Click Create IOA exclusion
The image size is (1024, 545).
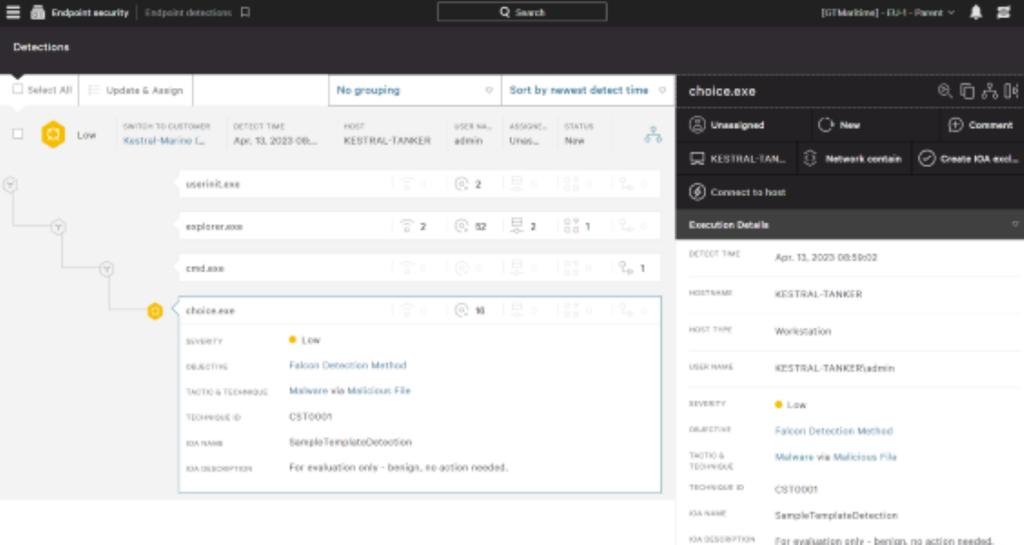point(968,159)
